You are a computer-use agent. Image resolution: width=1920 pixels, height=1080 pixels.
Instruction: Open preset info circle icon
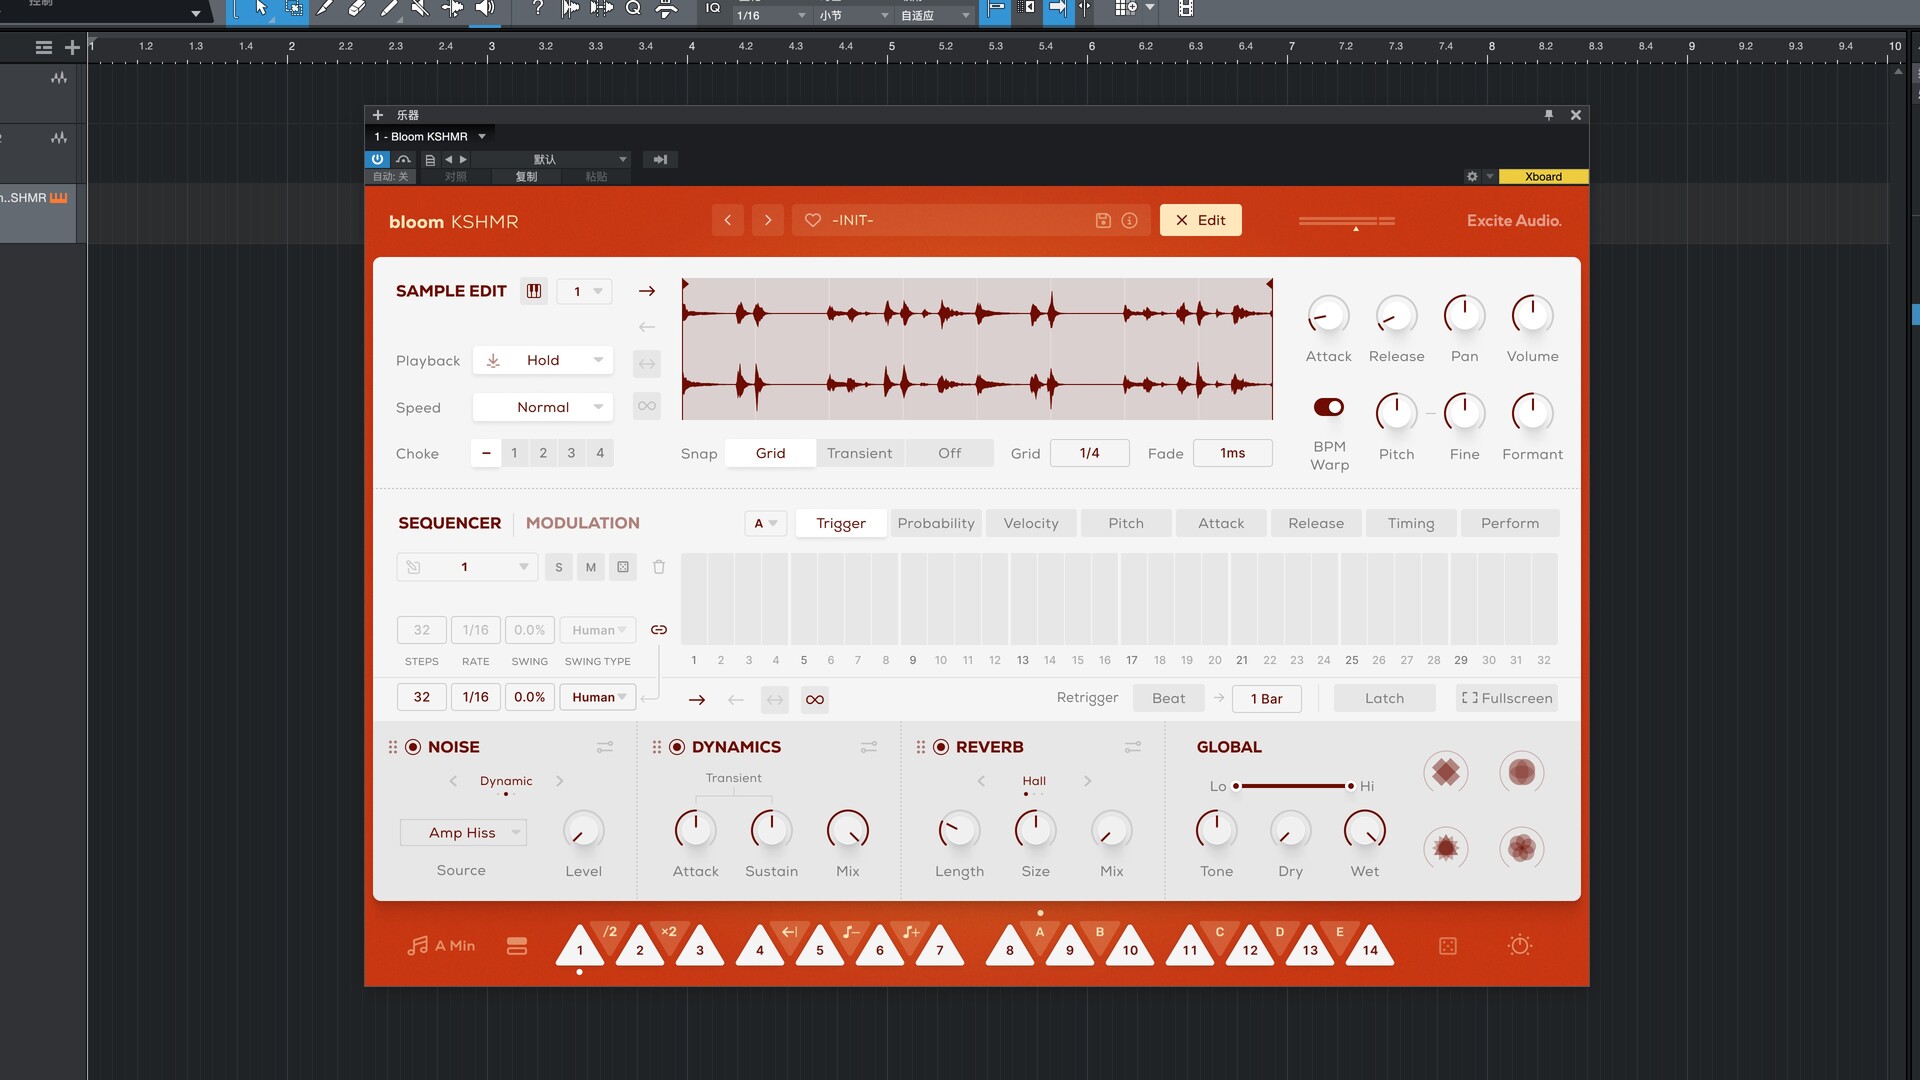[1129, 220]
